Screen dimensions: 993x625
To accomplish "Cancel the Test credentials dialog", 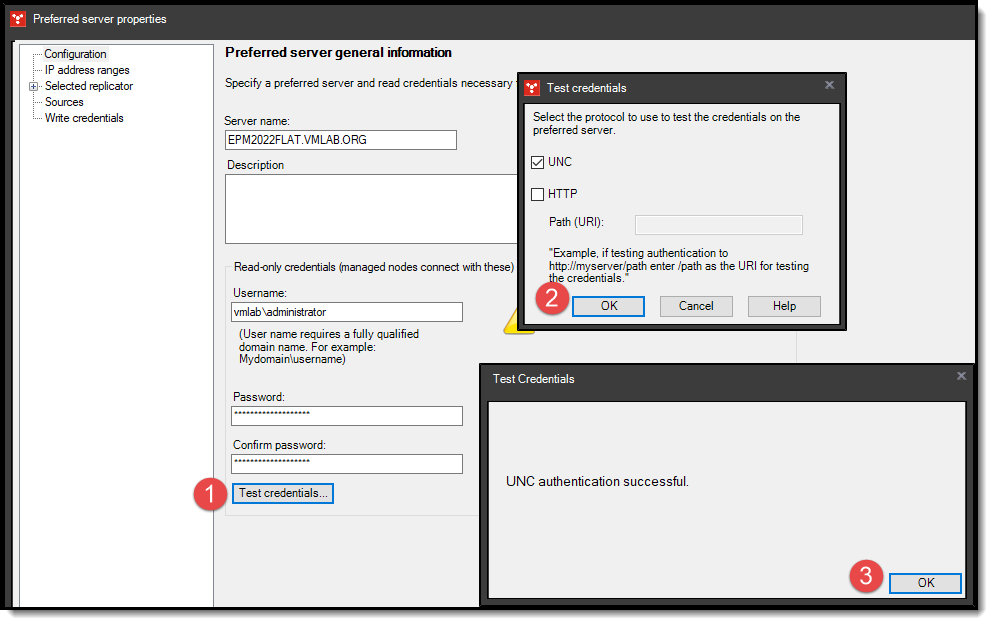I will click(x=696, y=306).
